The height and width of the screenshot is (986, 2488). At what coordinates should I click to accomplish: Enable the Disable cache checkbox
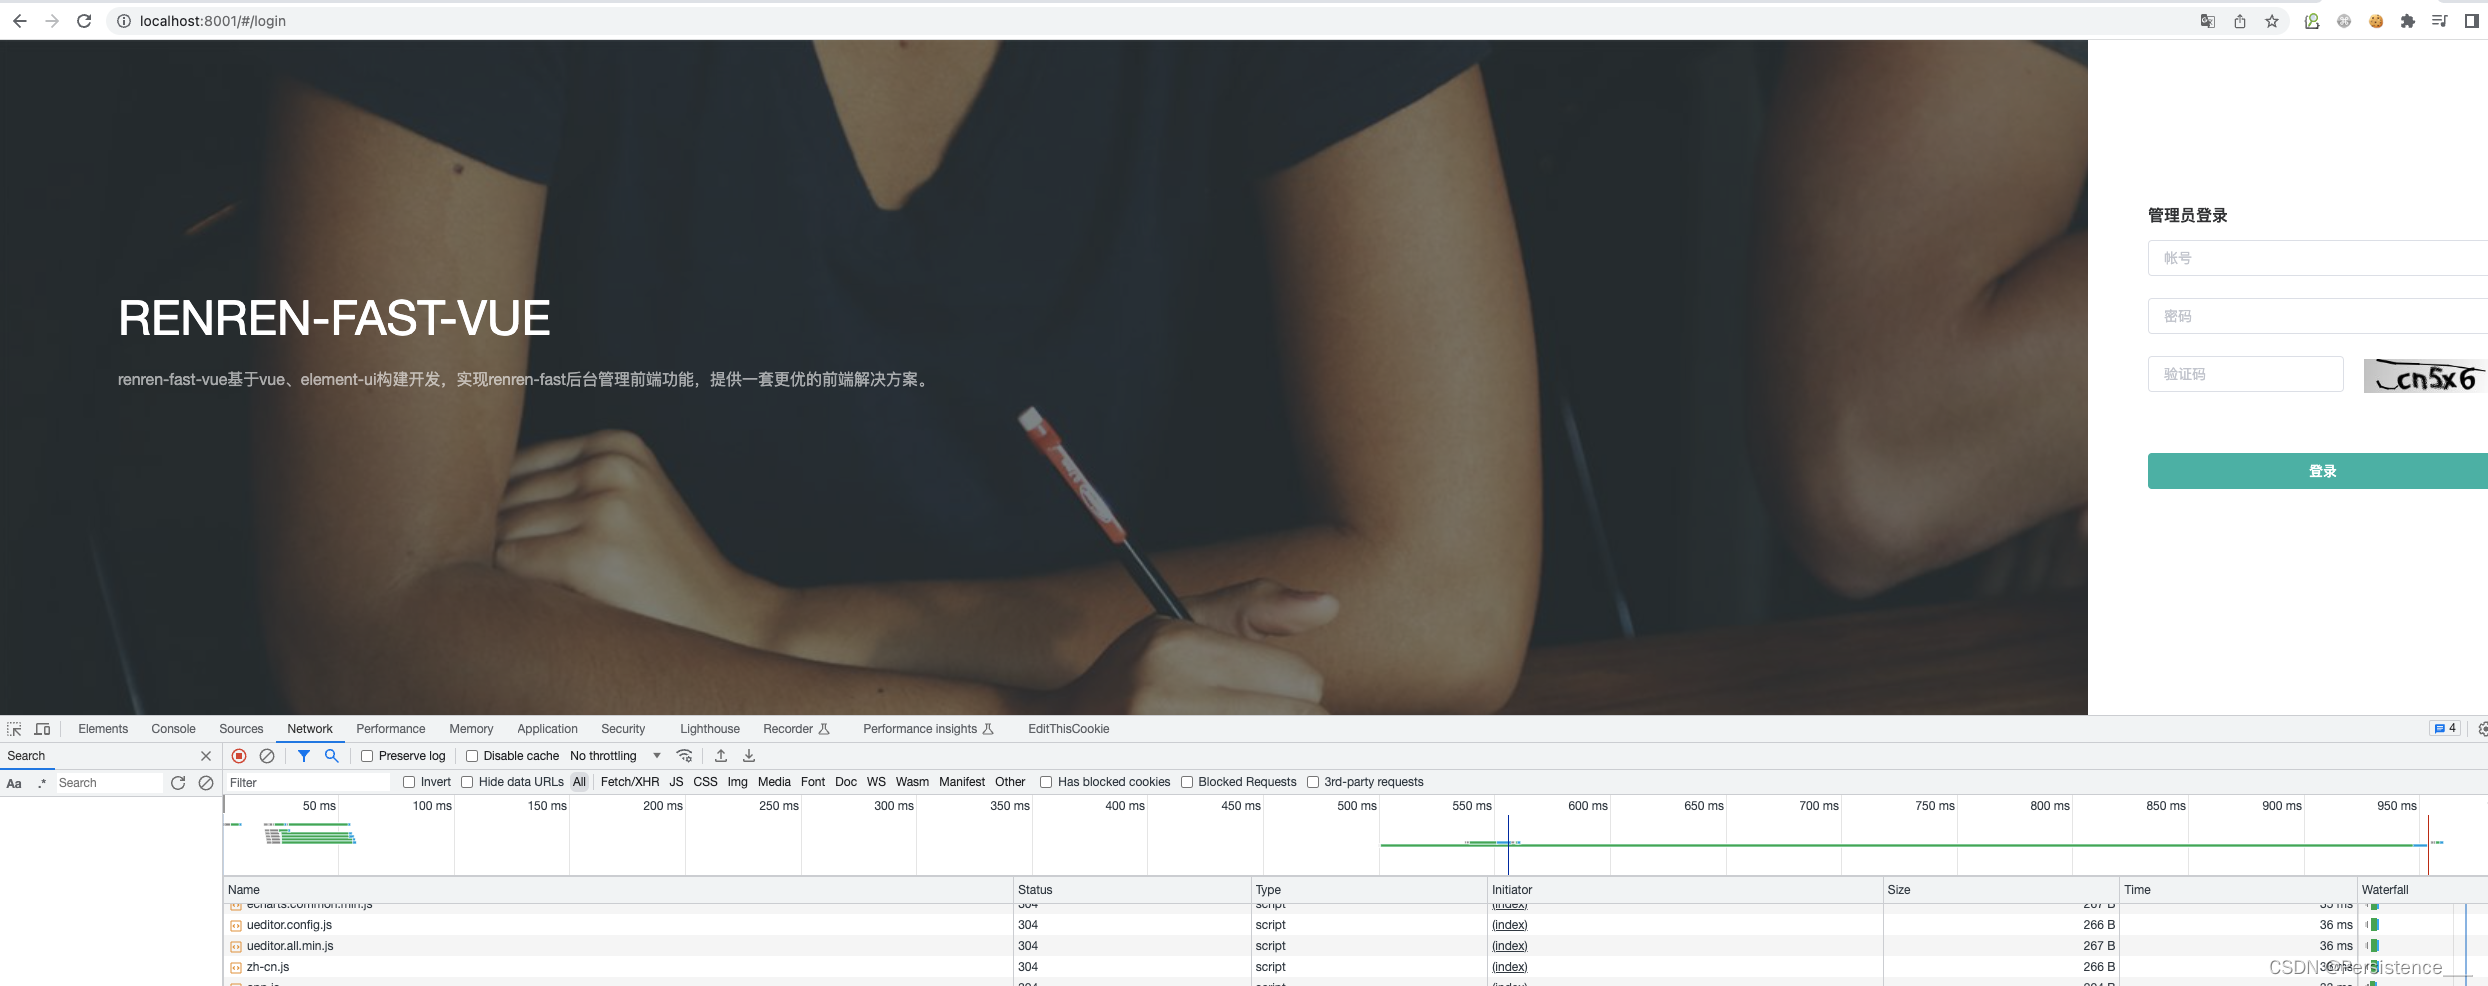pyautogui.click(x=472, y=756)
